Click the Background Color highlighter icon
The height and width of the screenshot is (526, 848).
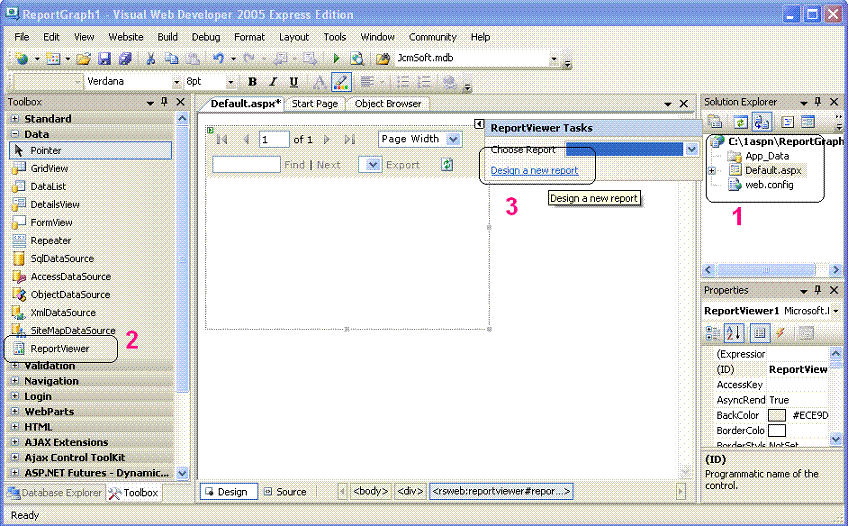point(341,82)
